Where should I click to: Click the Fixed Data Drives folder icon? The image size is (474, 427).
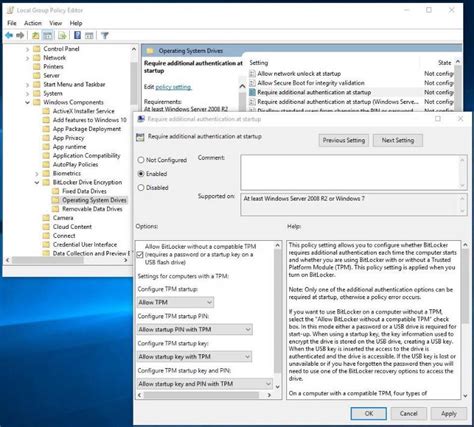[56, 191]
